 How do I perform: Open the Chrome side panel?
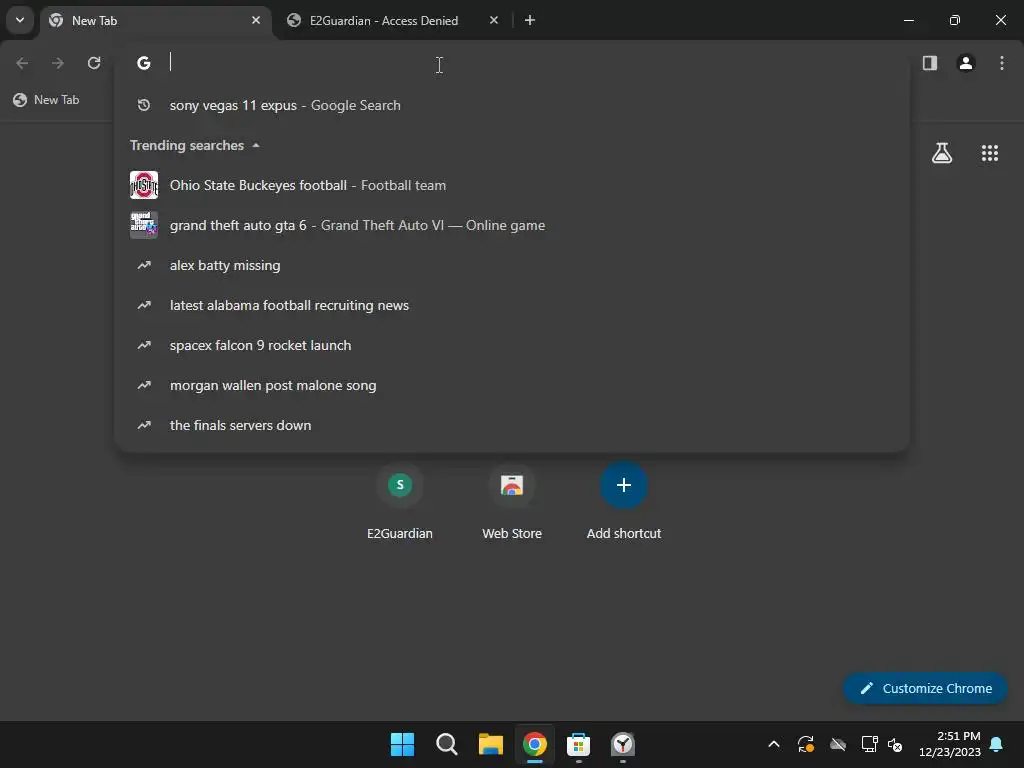point(929,63)
